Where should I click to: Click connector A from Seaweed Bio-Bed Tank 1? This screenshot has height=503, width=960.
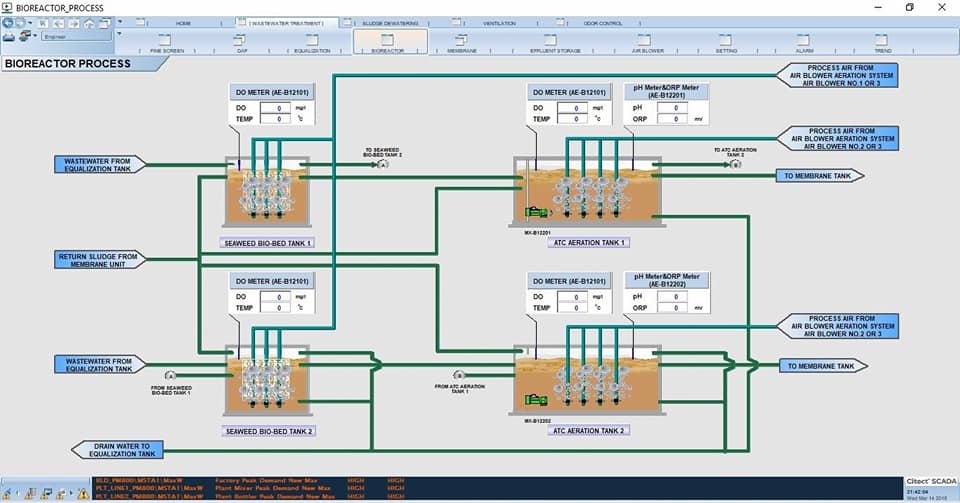coord(171,375)
